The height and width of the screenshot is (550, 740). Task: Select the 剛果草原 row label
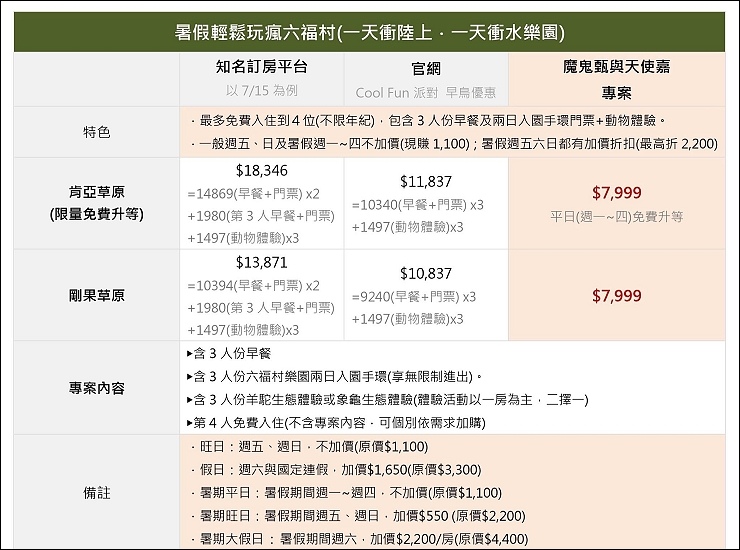96,296
